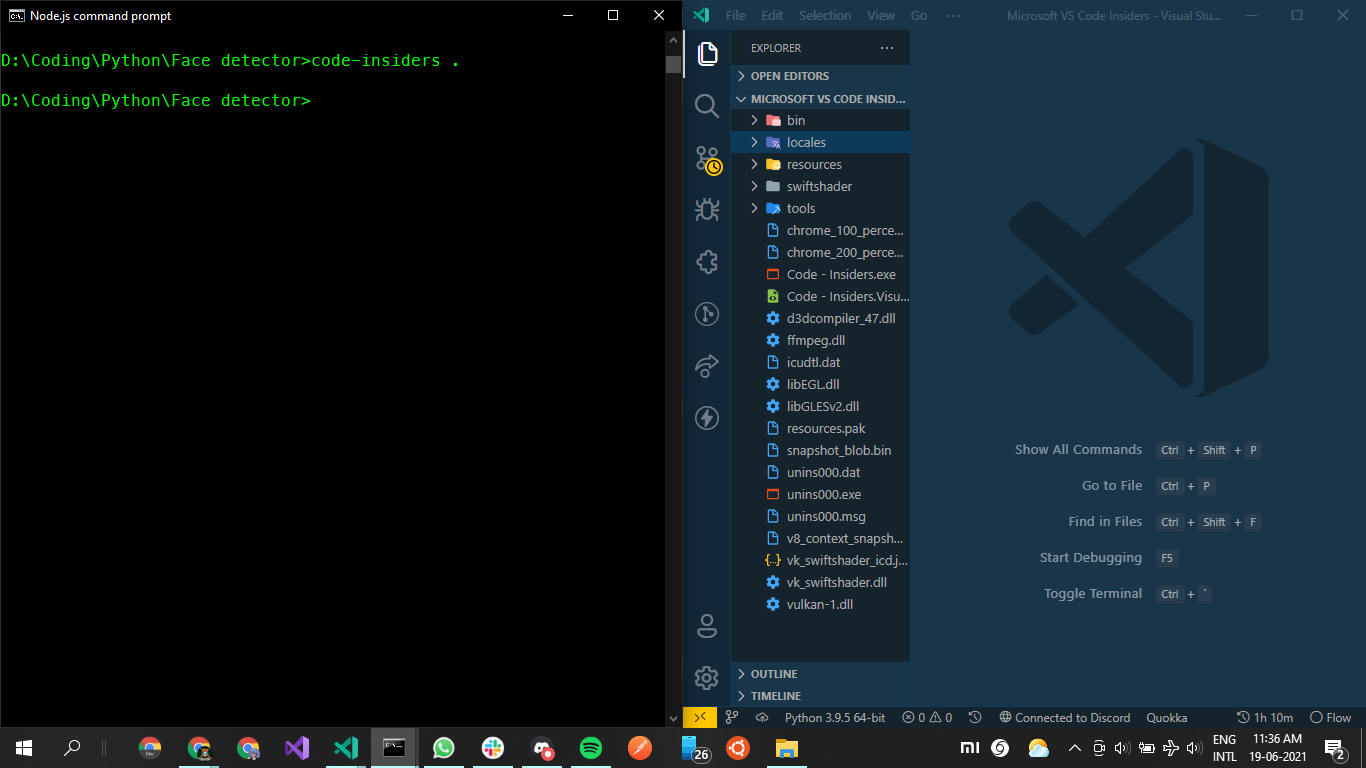The width and height of the screenshot is (1366, 768).
Task: Click the source control branch icon in status bar
Action: (733, 717)
